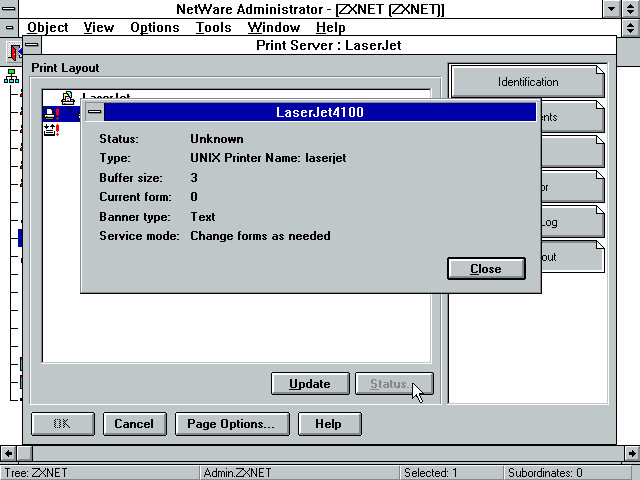
Task: Click the 'Buffer size:' label
Action: (131, 178)
